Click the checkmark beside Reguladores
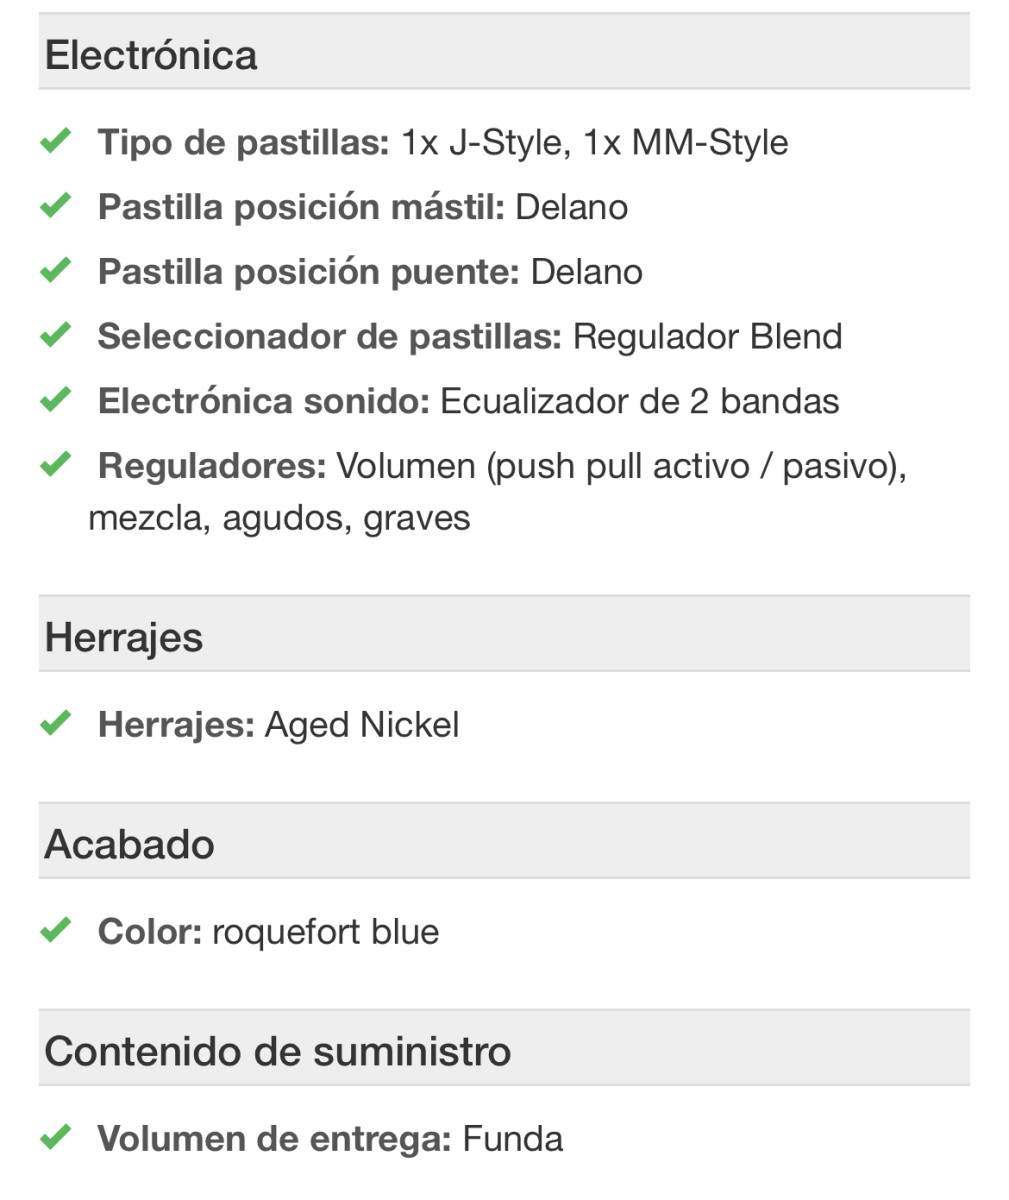1009x1200 pixels. [x=55, y=465]
